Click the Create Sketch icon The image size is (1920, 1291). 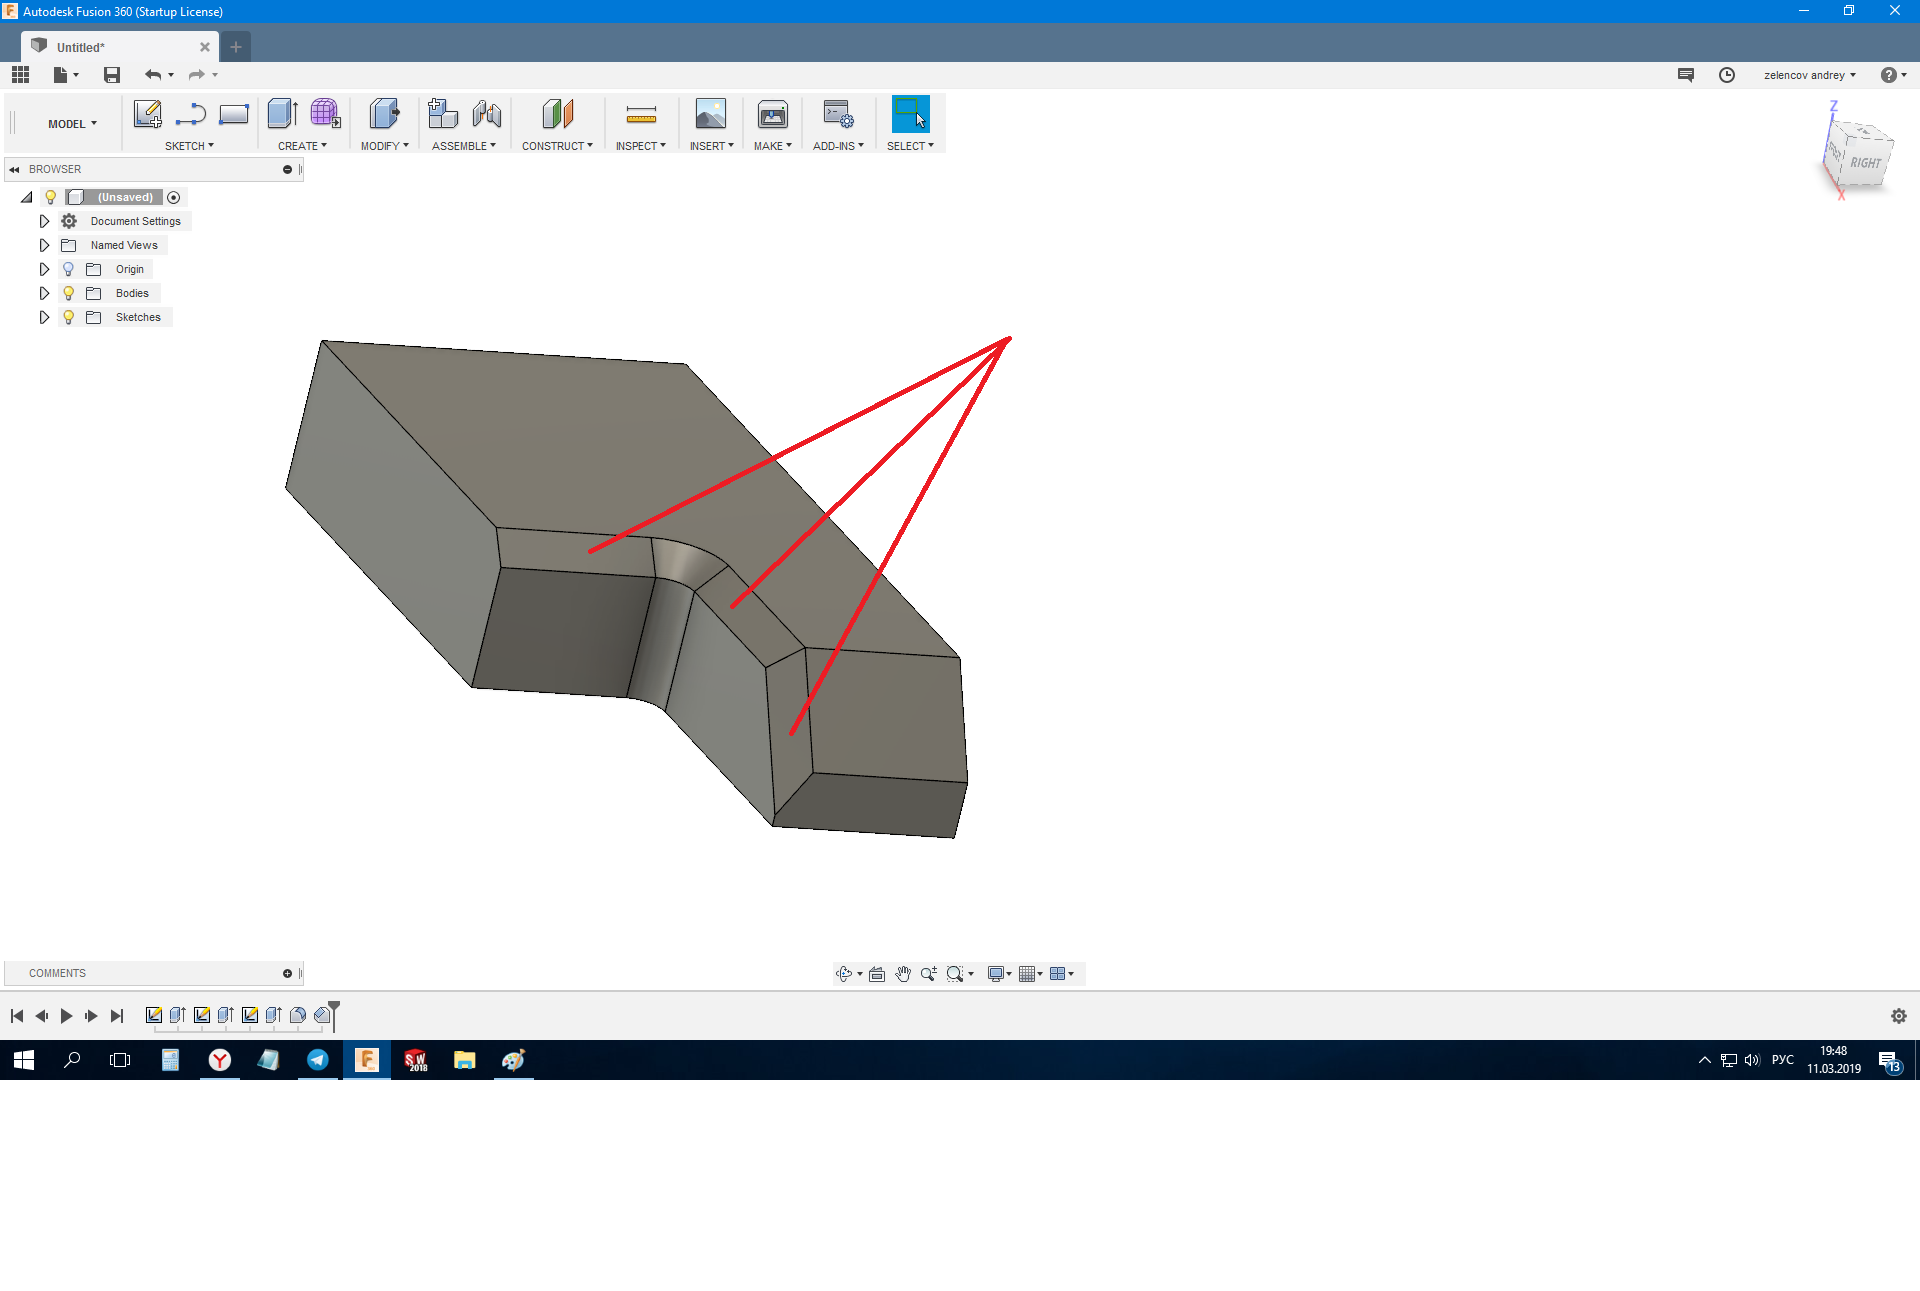coord(147,114)
